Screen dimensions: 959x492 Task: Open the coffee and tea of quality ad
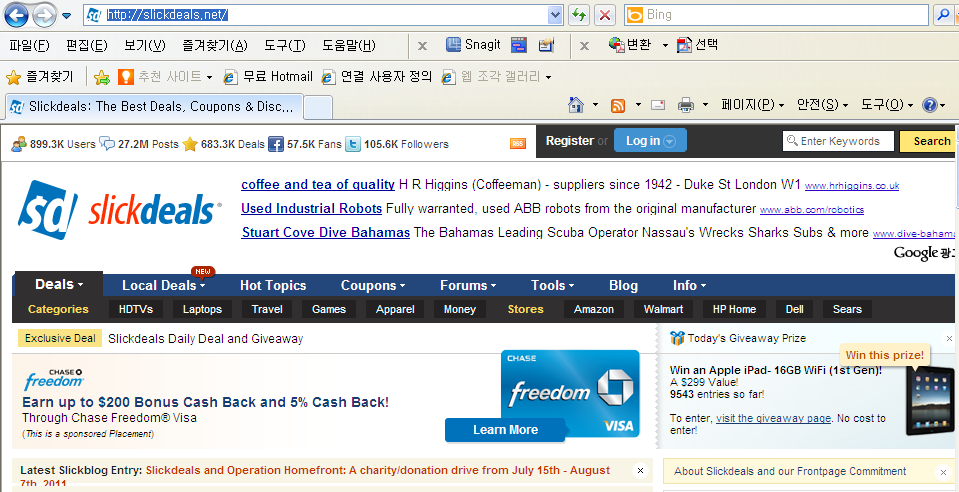[x=318, y=185]
